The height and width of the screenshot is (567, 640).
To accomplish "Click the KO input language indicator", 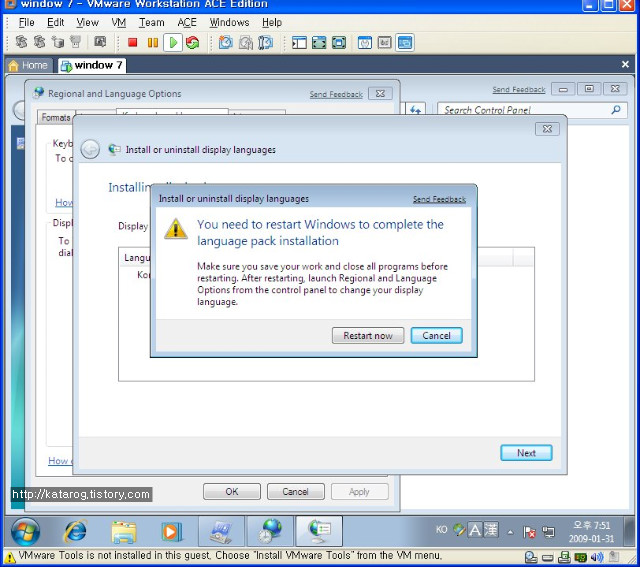I will pos(441,529).
